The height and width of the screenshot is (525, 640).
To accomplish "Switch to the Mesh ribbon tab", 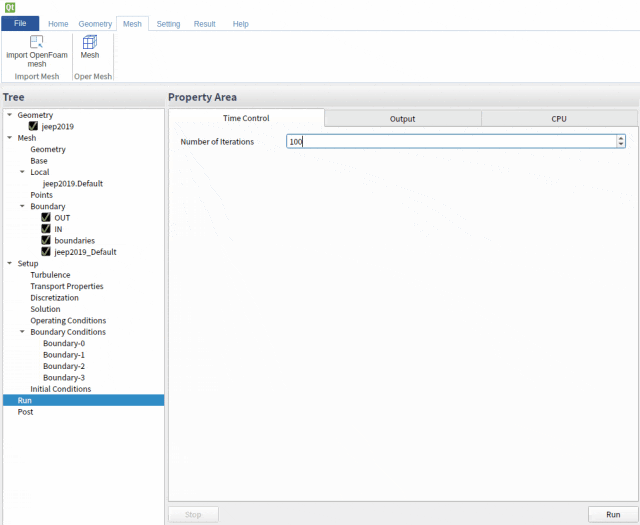I will 132,24.
